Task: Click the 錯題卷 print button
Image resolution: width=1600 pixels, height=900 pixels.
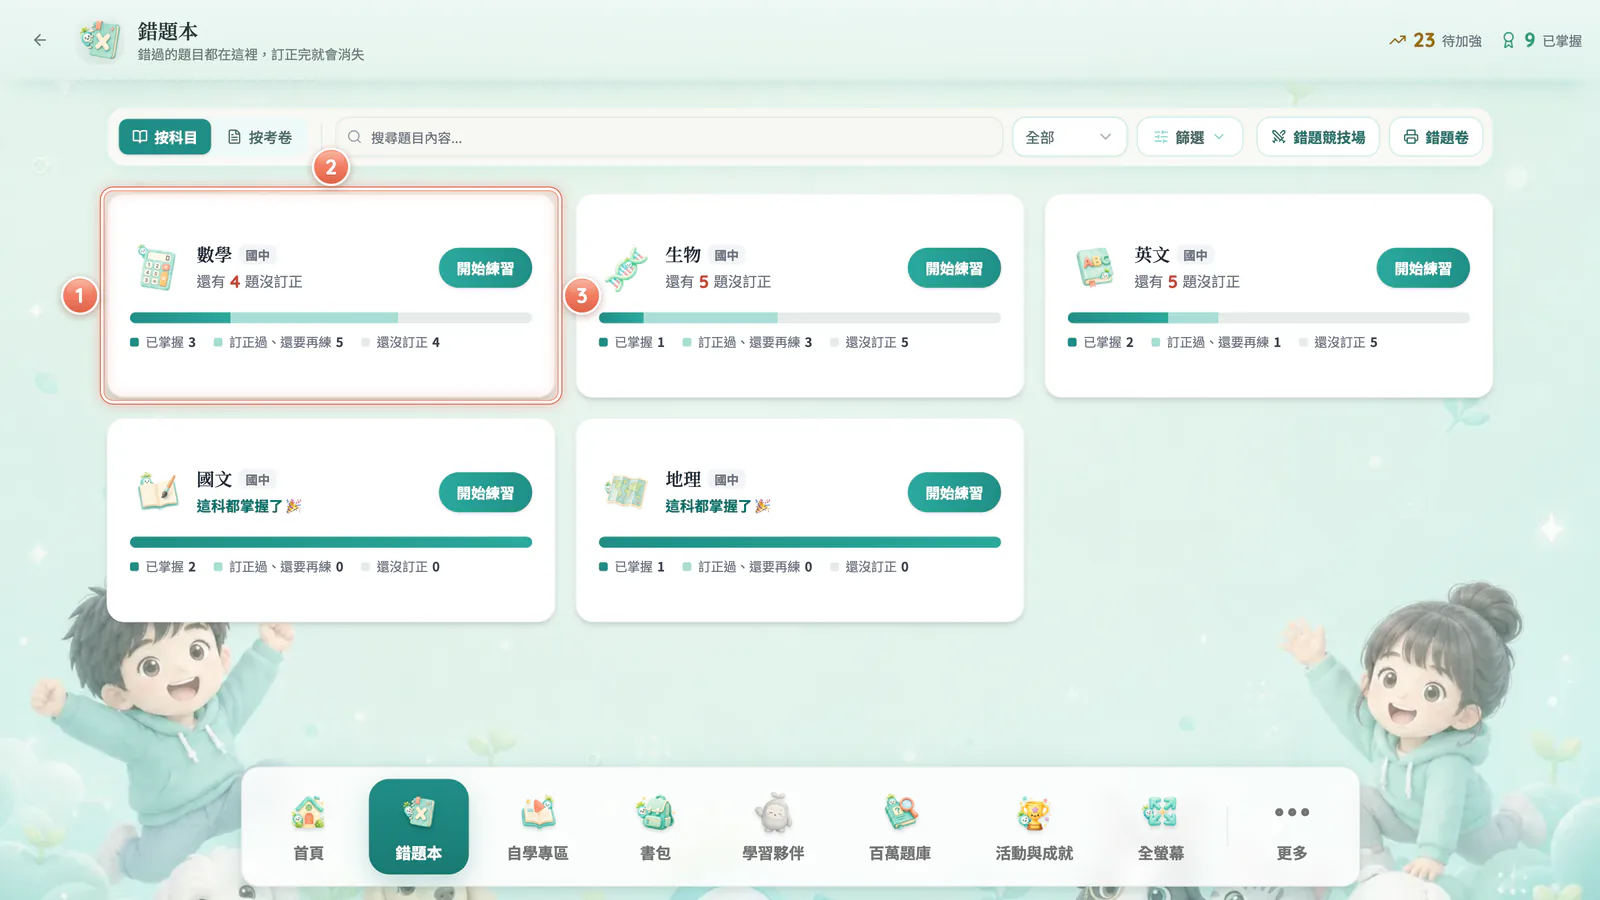Action: (1436, 137)
